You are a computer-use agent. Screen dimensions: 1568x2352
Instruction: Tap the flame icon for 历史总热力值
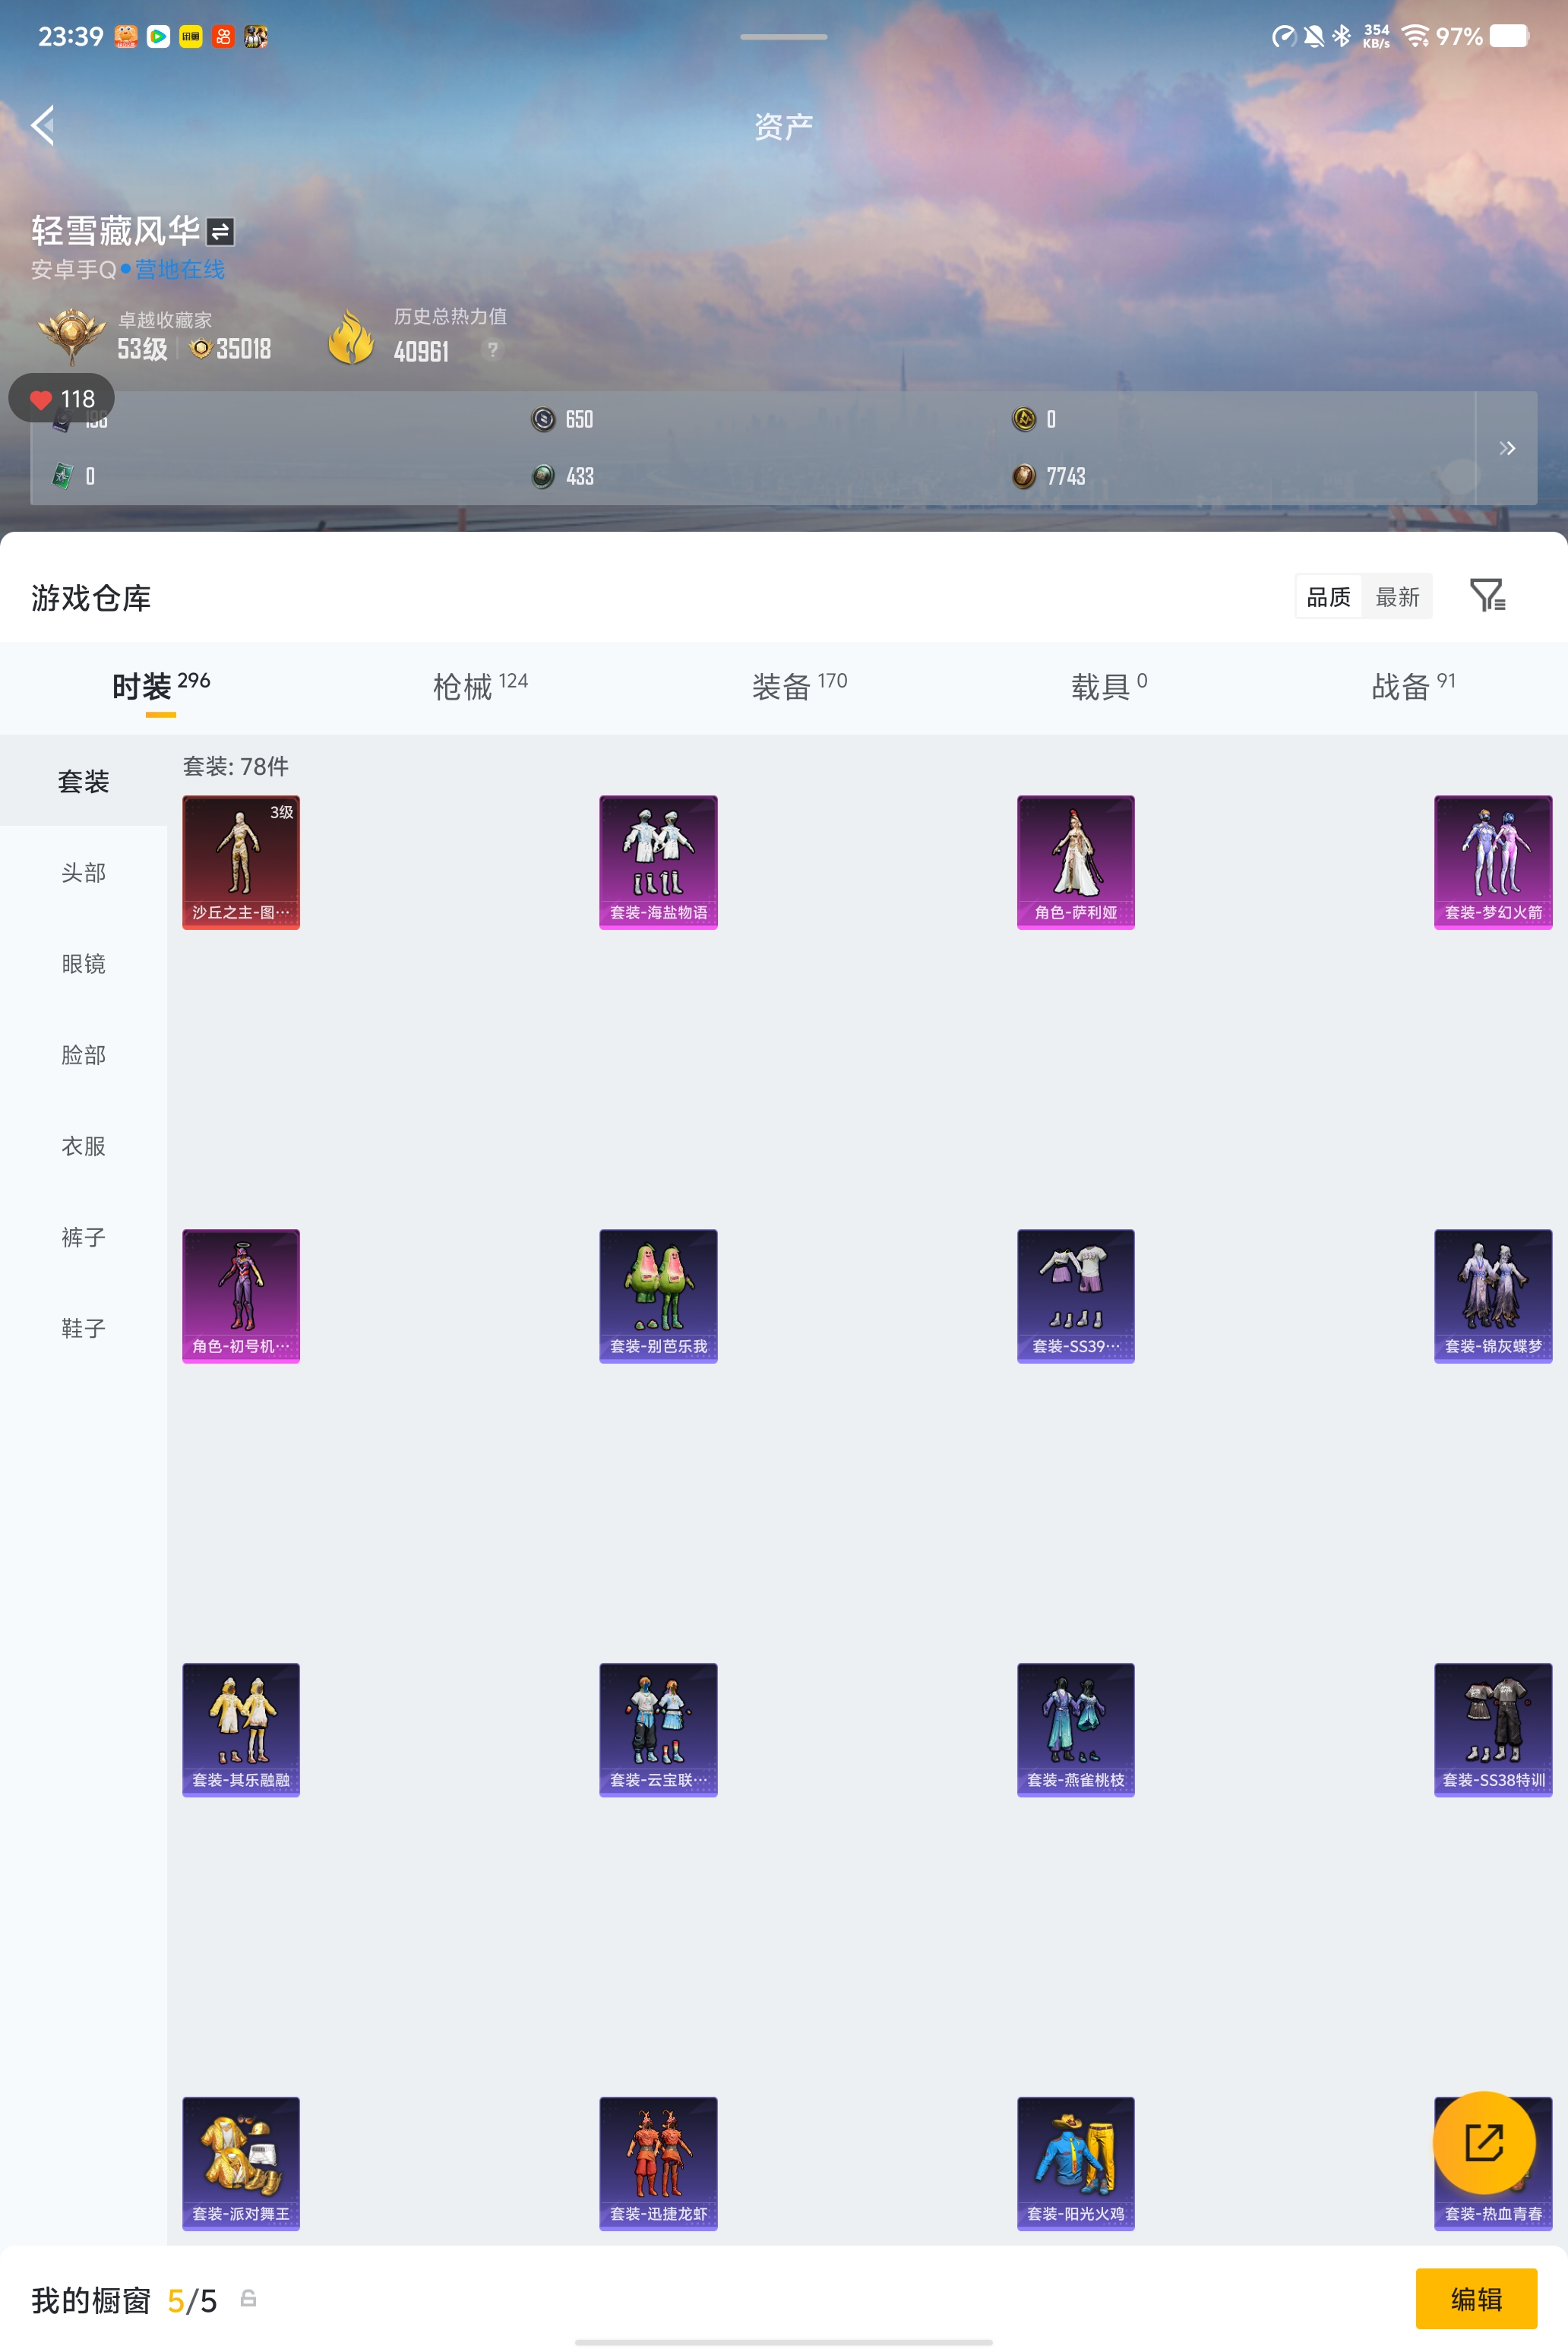click(x=351, y=336)
